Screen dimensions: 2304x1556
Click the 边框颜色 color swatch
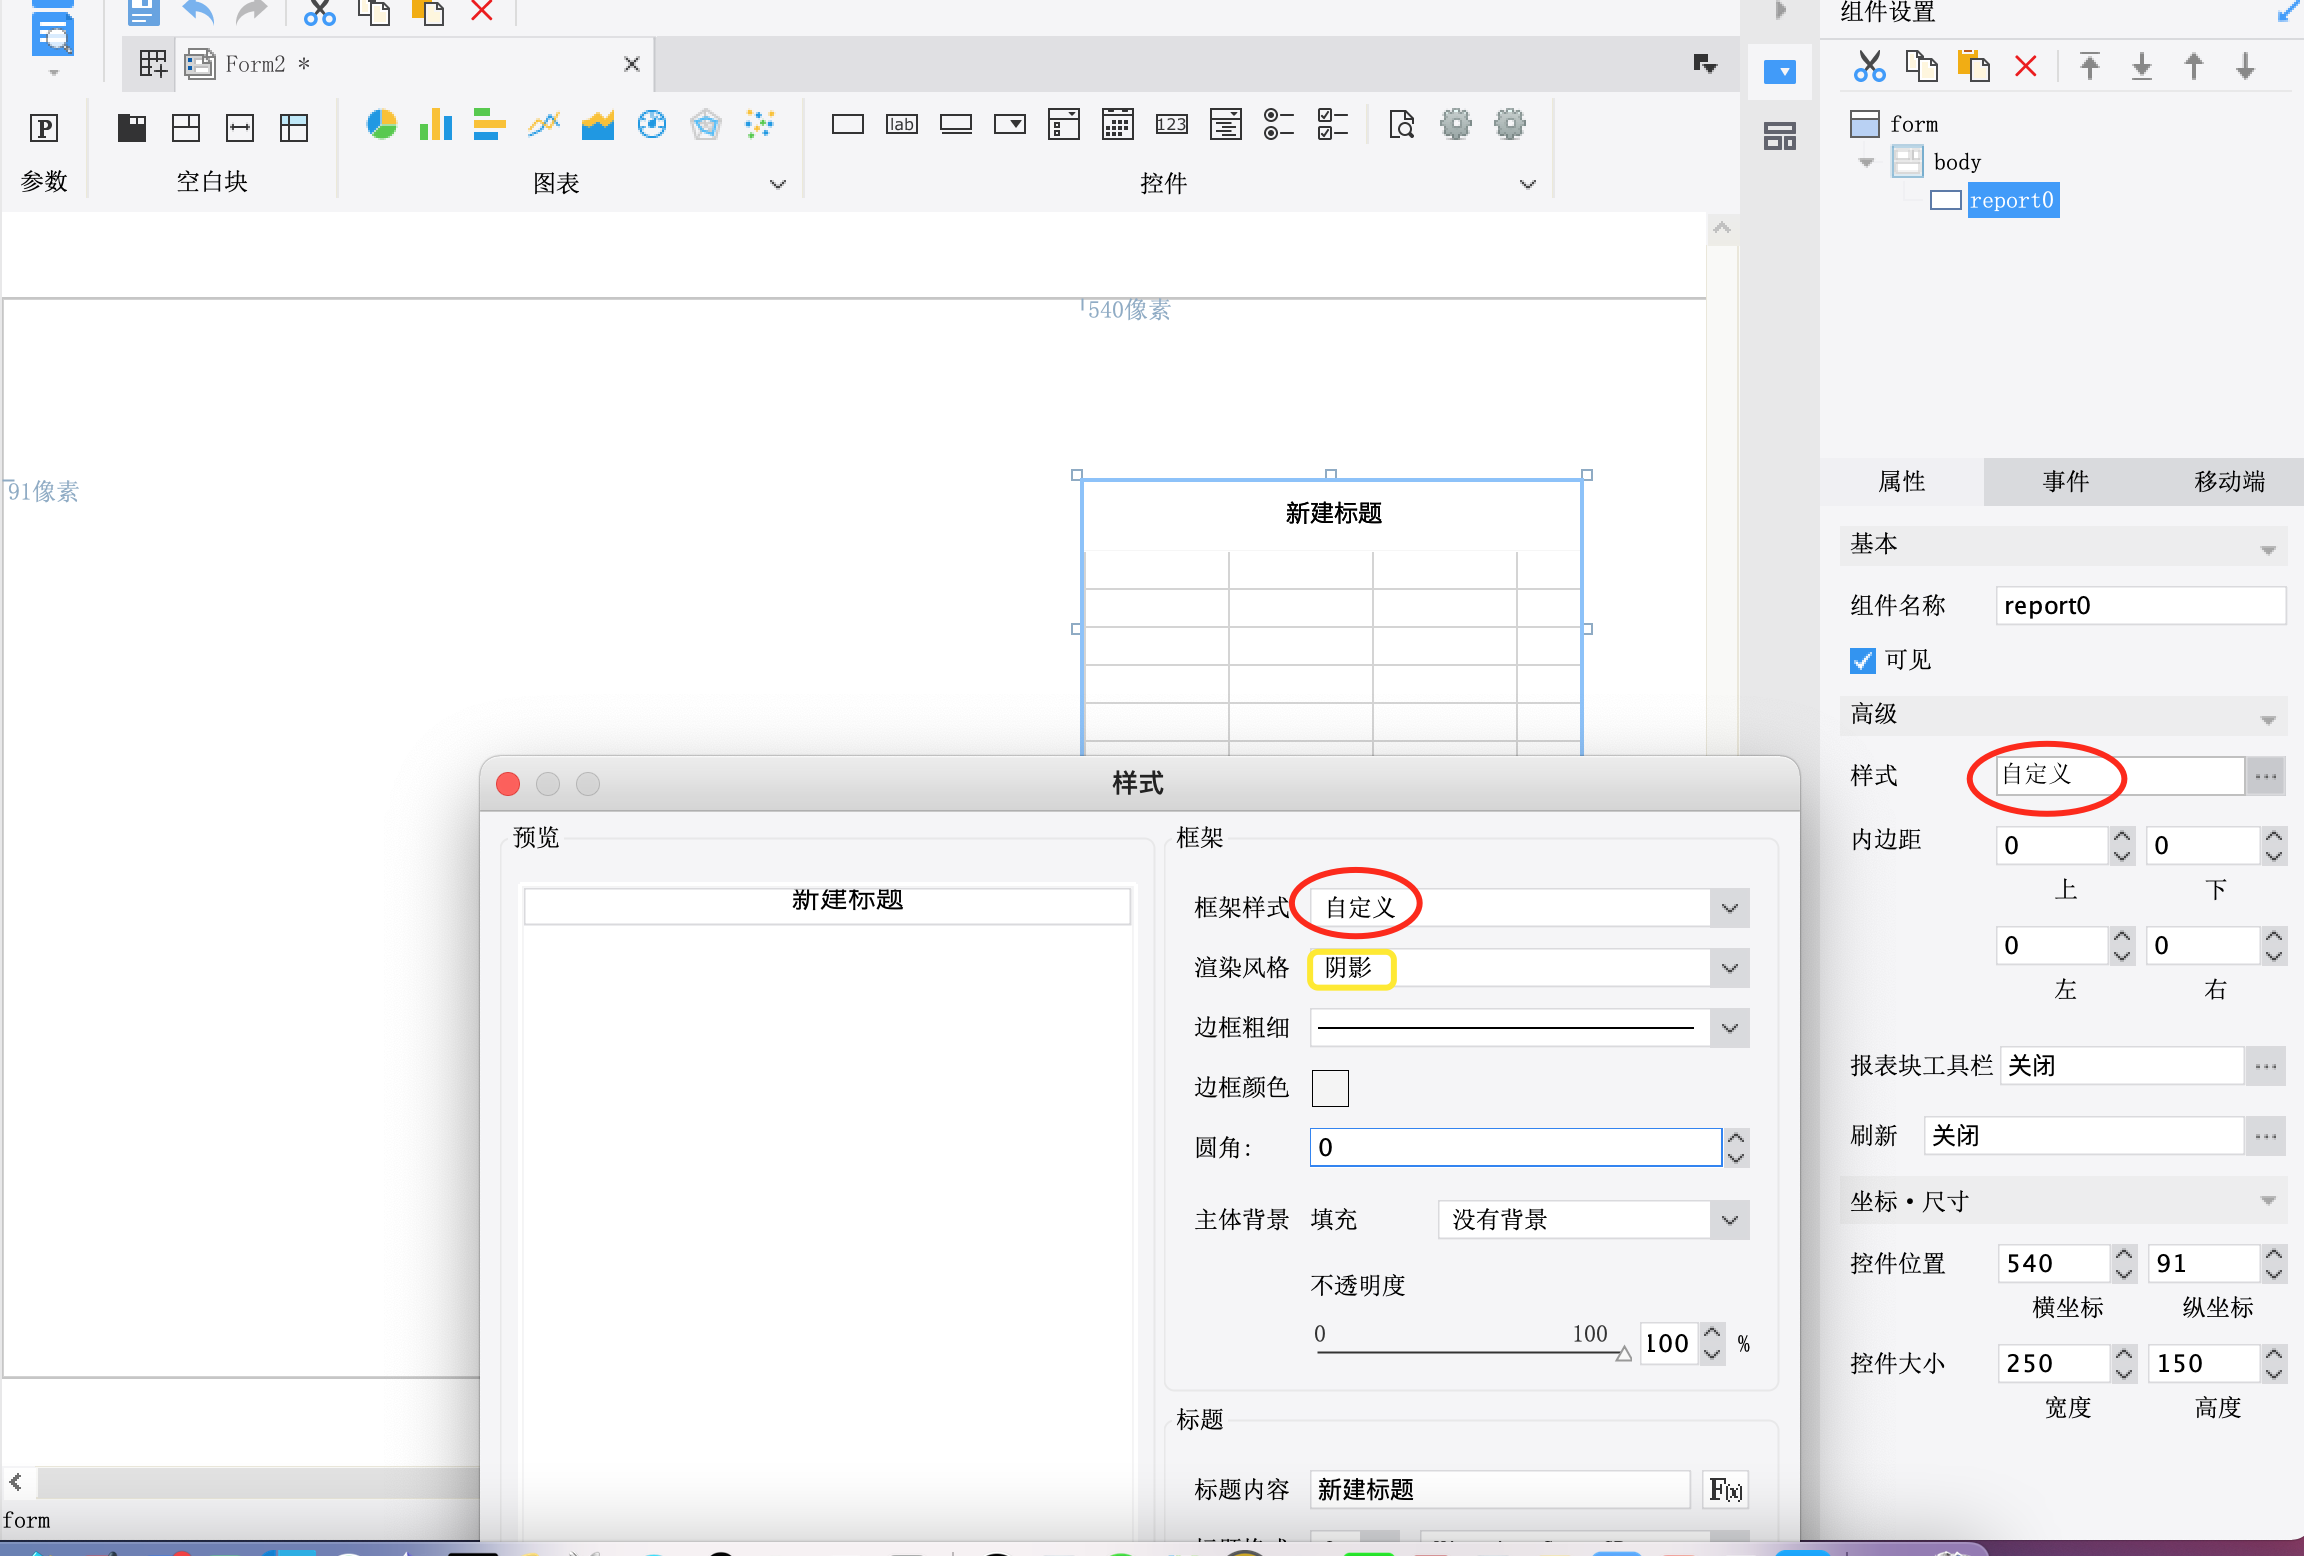pyautogui.click(x=1330, y=1088)
